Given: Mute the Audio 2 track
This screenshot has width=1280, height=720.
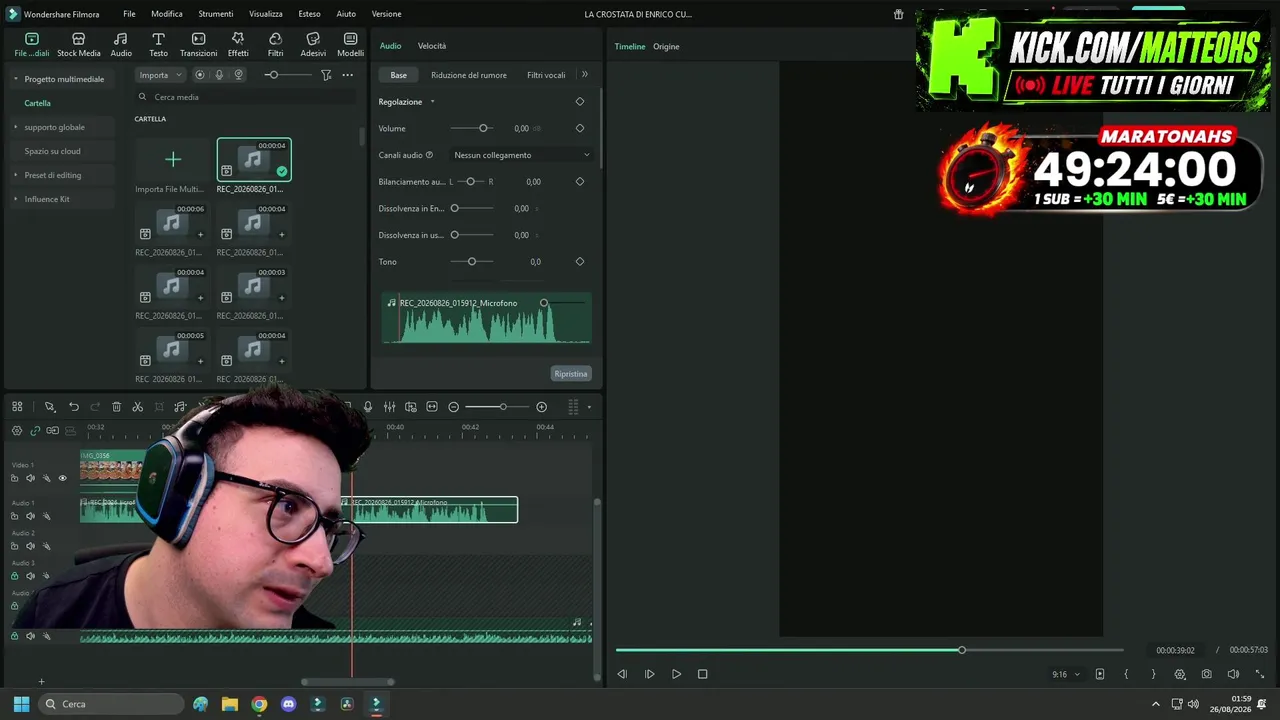Looking at the screenshot, I should click(x=30, y=546).
